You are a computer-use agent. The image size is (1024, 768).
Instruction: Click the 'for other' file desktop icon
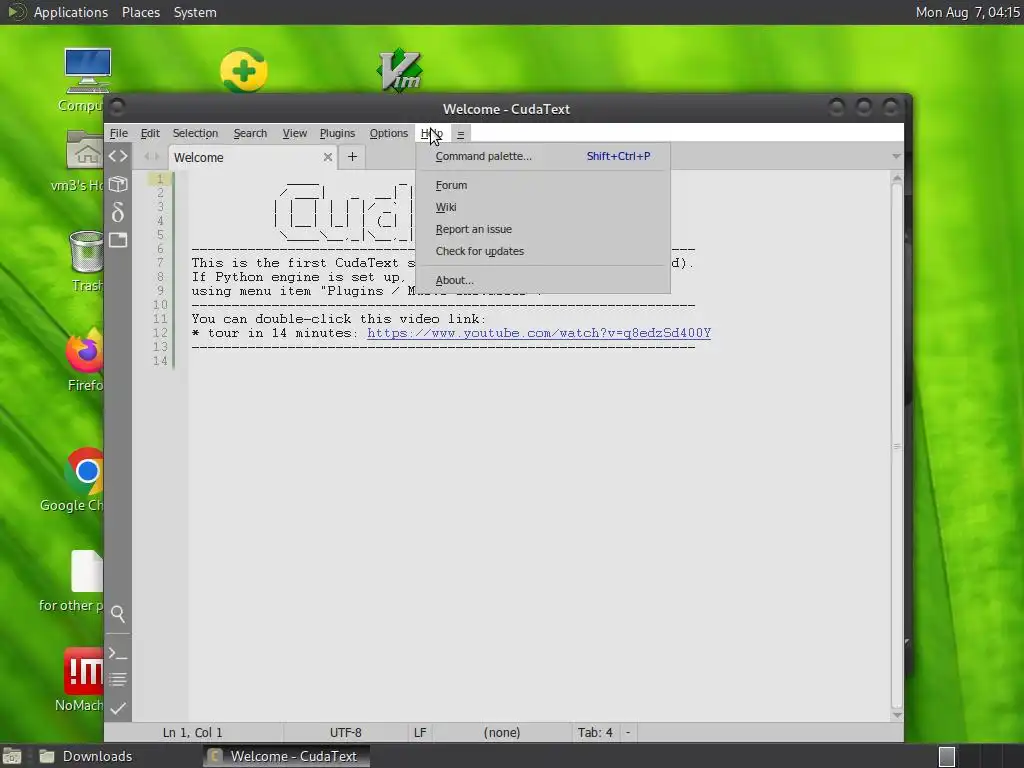tap(87, 571)
